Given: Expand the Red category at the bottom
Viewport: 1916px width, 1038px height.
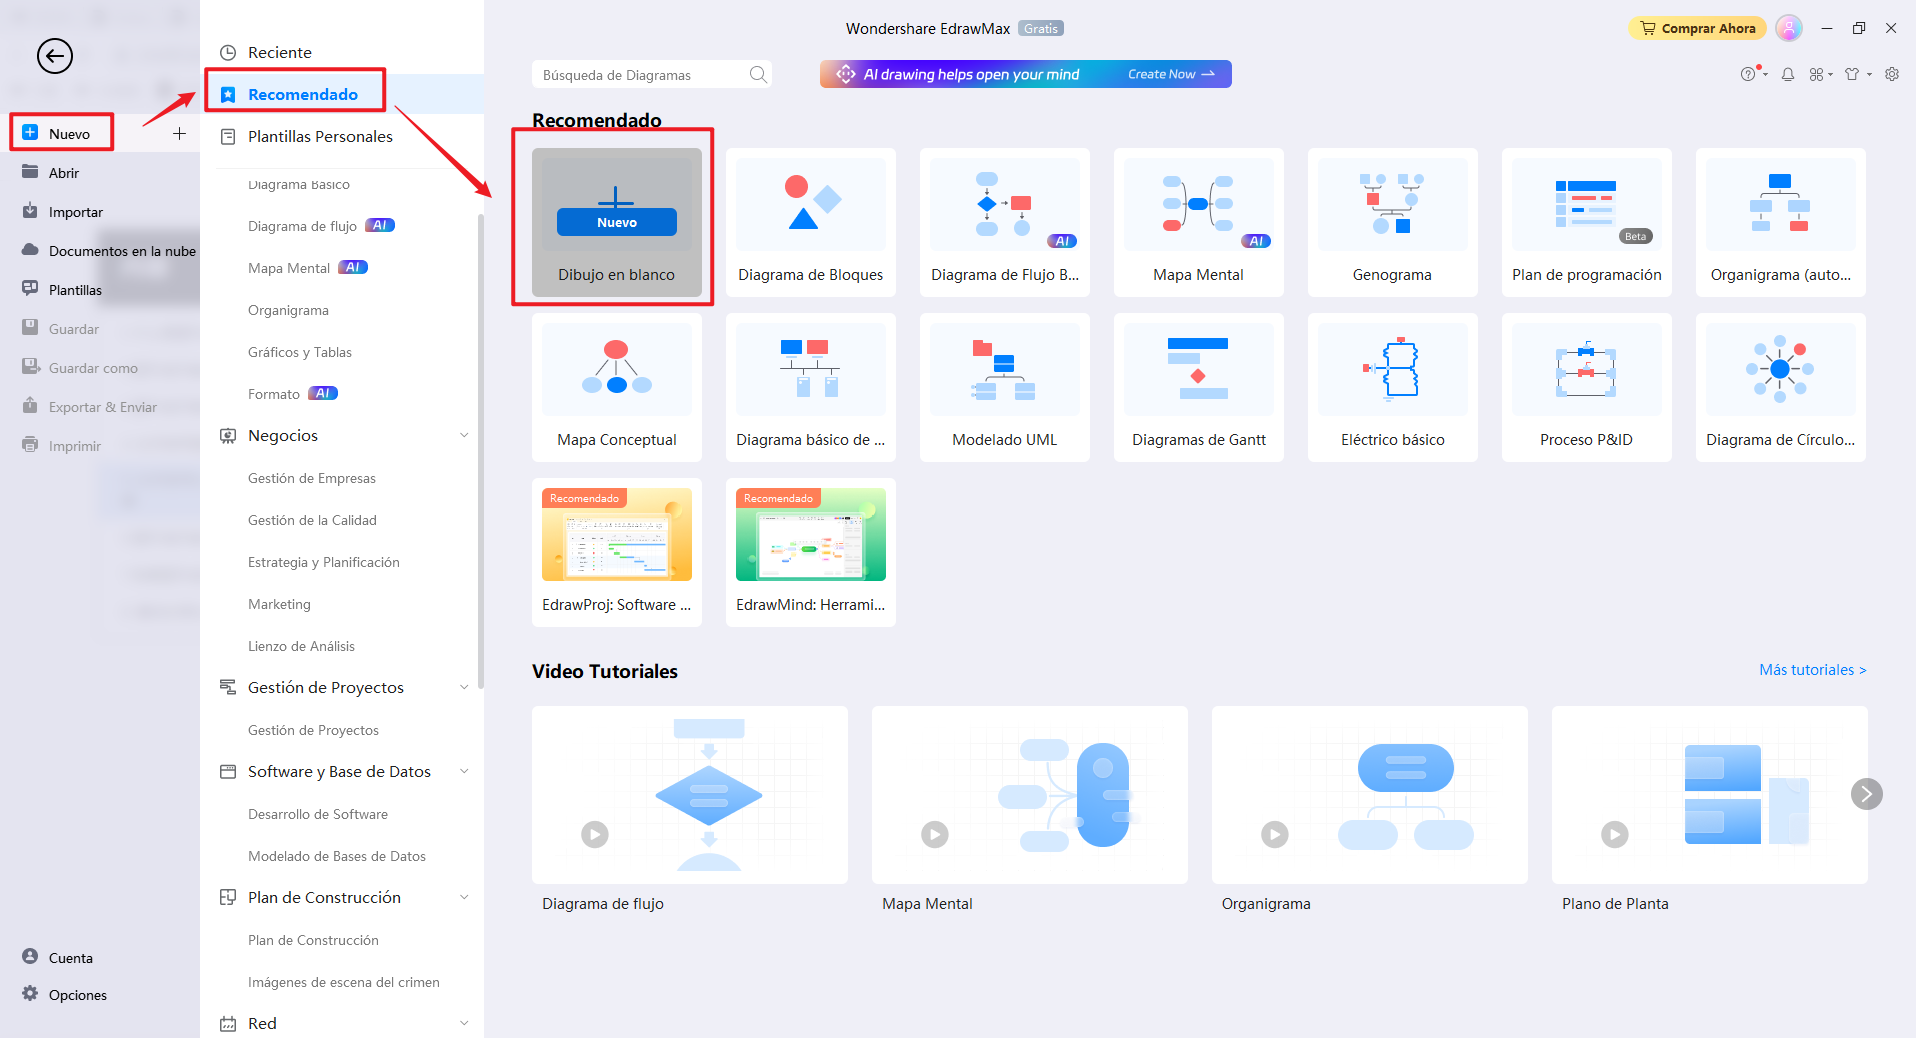Looking at the screenshot, I should [464, 1023].
